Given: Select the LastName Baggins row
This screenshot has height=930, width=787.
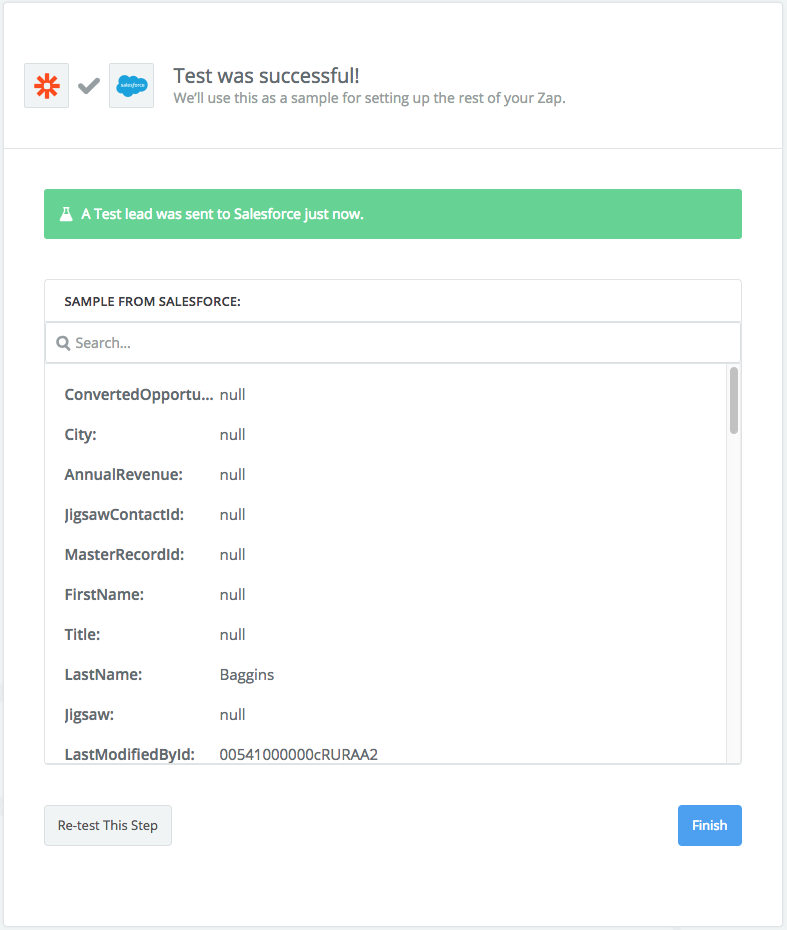Looking at the screenshot, I should (x=385, y=674).
